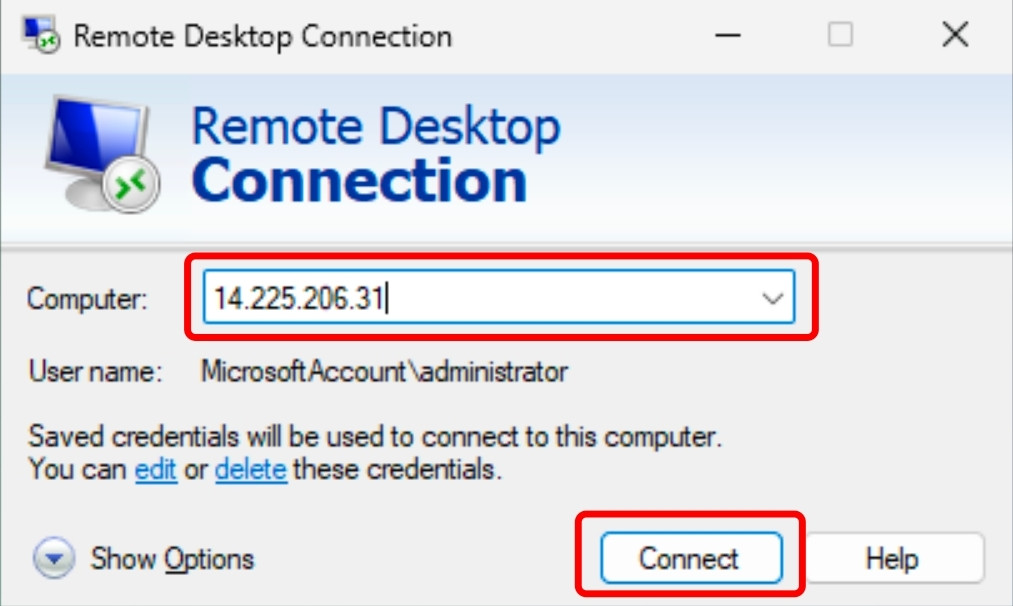Minimize the Remote Desktop Connection window

pyautogui.click(x=729, y=36)
